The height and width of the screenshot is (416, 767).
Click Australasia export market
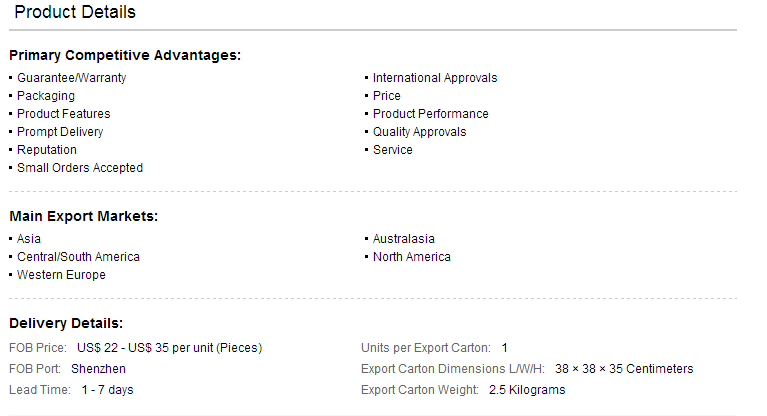click(x=404, y=239)
